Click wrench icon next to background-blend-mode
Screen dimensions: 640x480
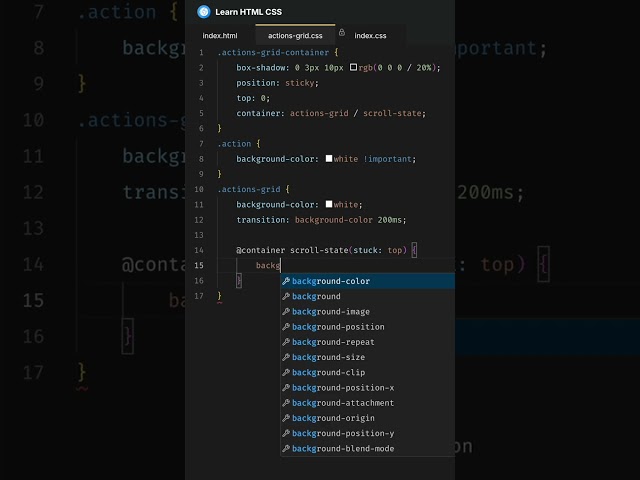pos(286,449)
